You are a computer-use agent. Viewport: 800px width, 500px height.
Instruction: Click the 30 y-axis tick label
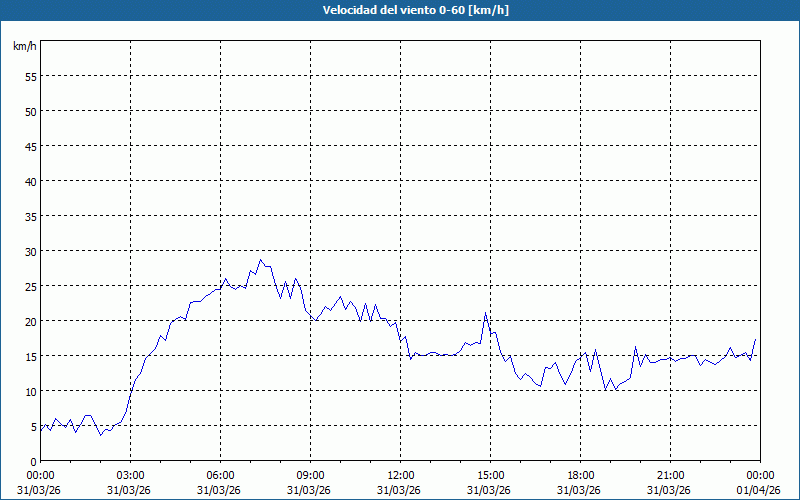click(x=30, y=251)
